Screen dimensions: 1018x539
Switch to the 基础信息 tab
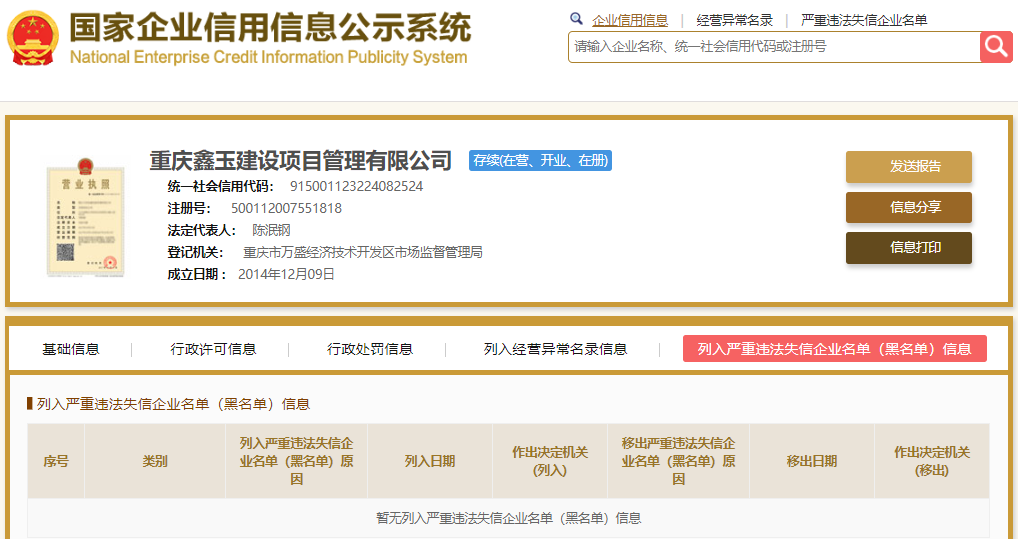(x=71, y=349)
